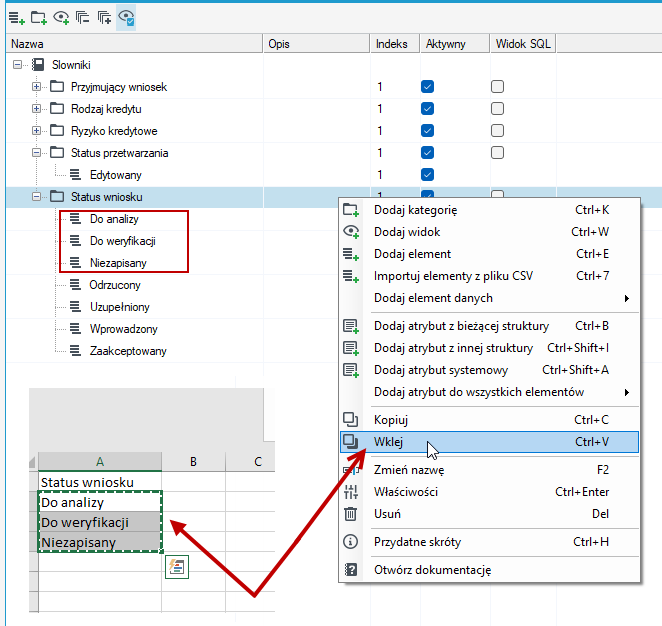662x626 pixels.
Task: Click the Indeks column header
Action: point(395,44)
